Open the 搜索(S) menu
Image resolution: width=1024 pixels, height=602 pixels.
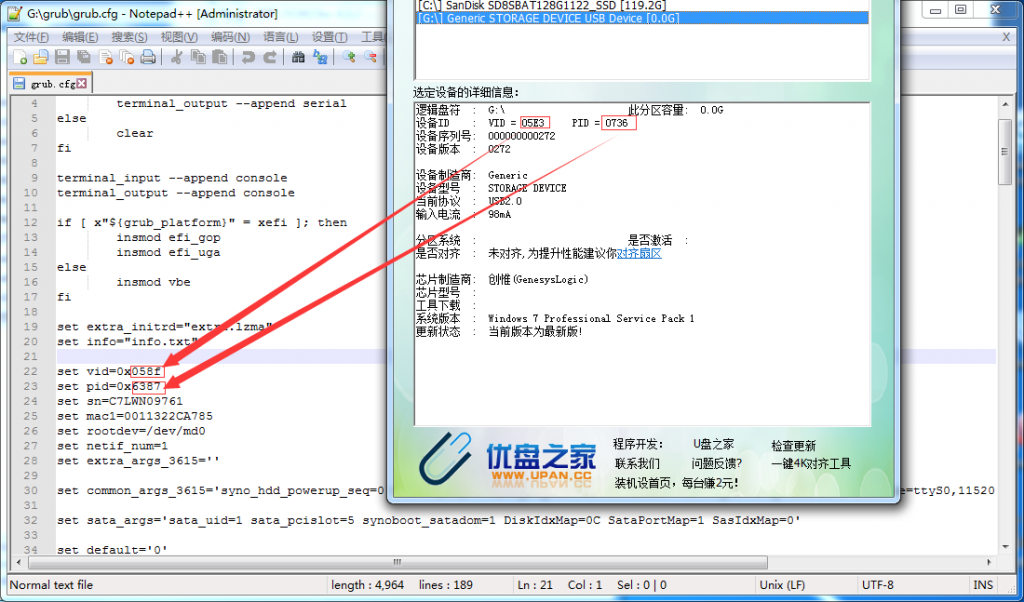(x=129, y=37)
